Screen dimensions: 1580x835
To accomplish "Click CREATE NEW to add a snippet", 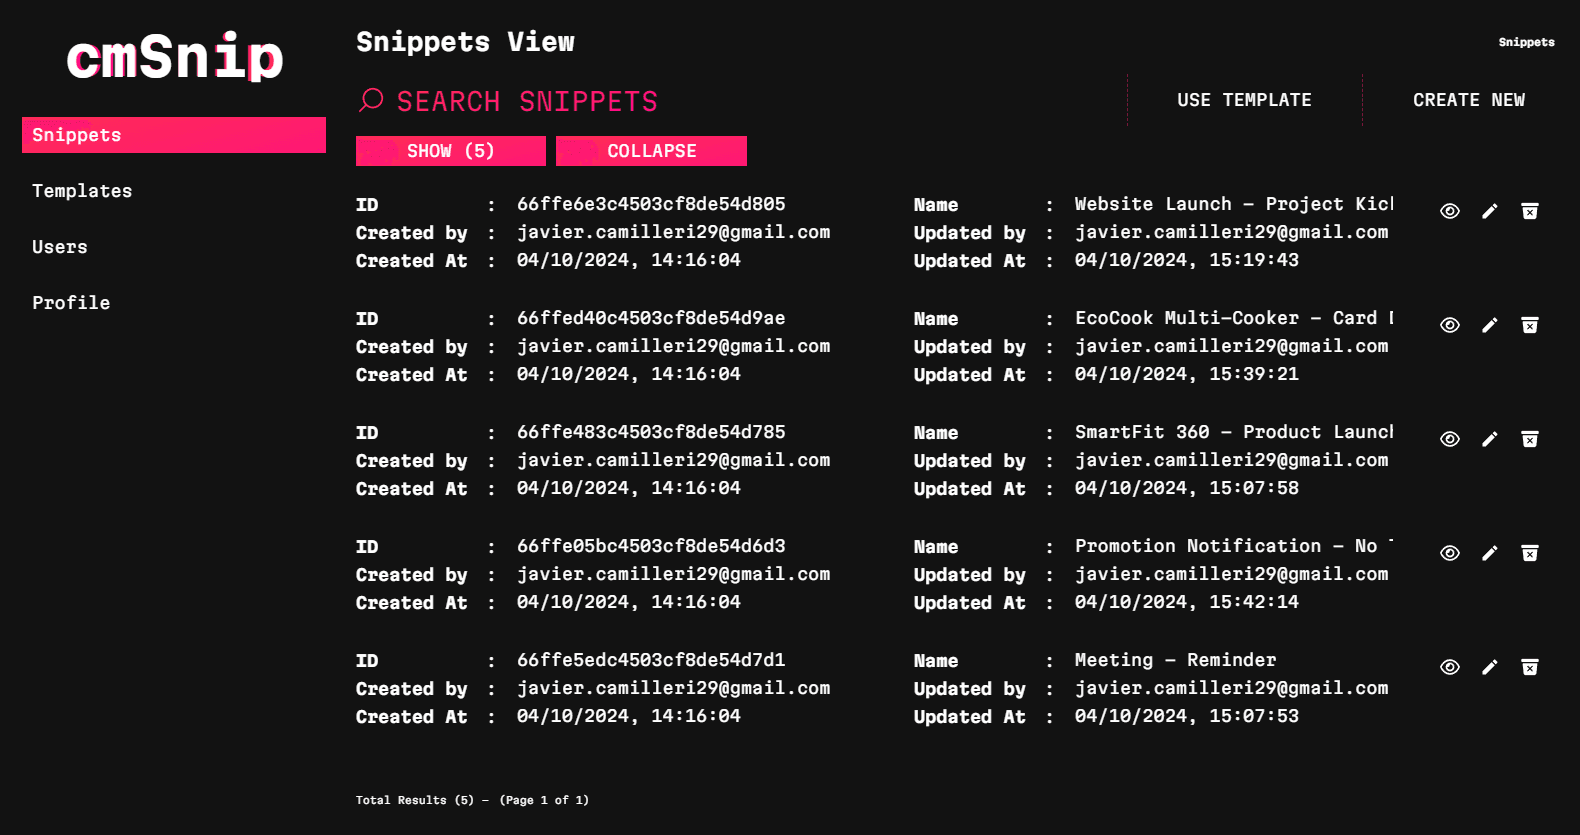I will [x=1468, y=100].
